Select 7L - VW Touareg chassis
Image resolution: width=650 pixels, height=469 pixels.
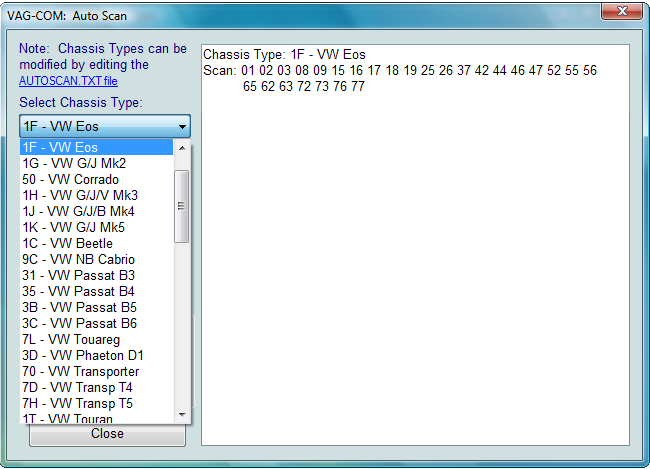click(x=96, y=340)
